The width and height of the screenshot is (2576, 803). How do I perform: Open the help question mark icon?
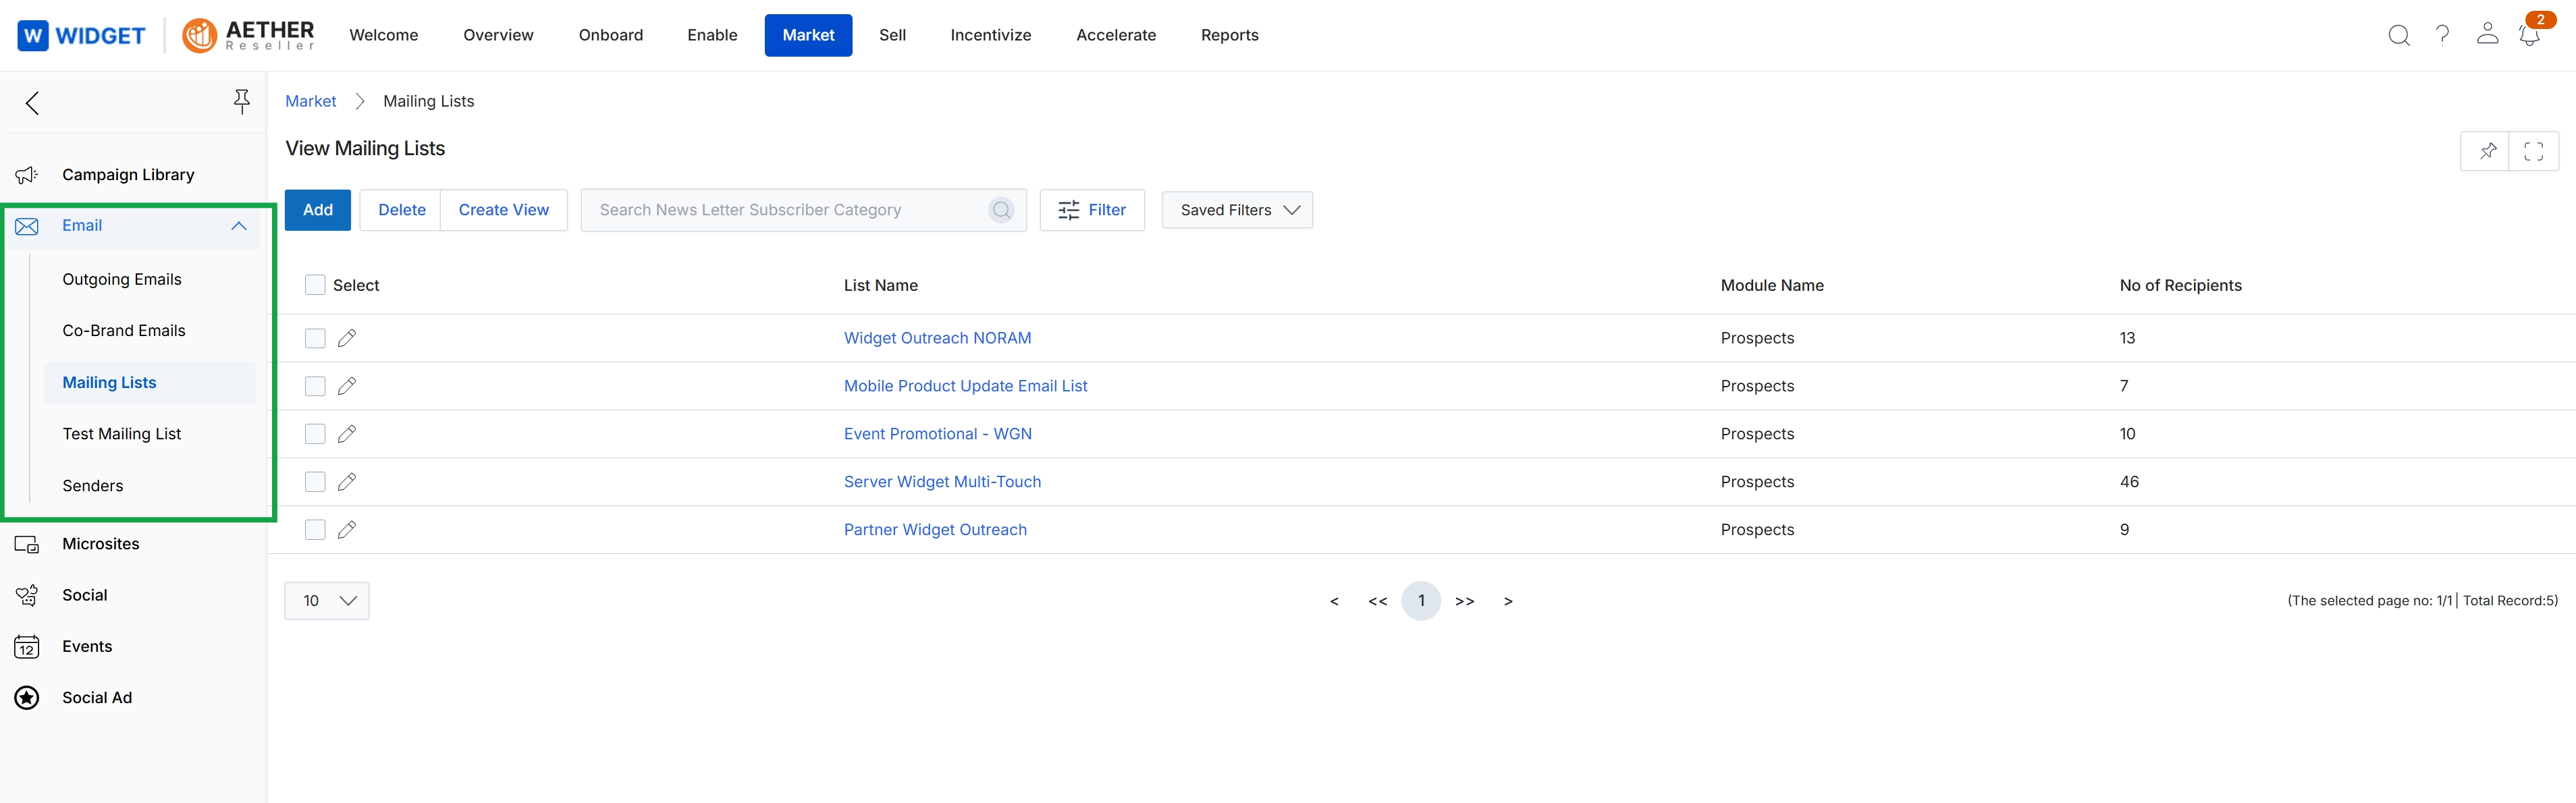pyautogui.click(x=2442, y=35)
